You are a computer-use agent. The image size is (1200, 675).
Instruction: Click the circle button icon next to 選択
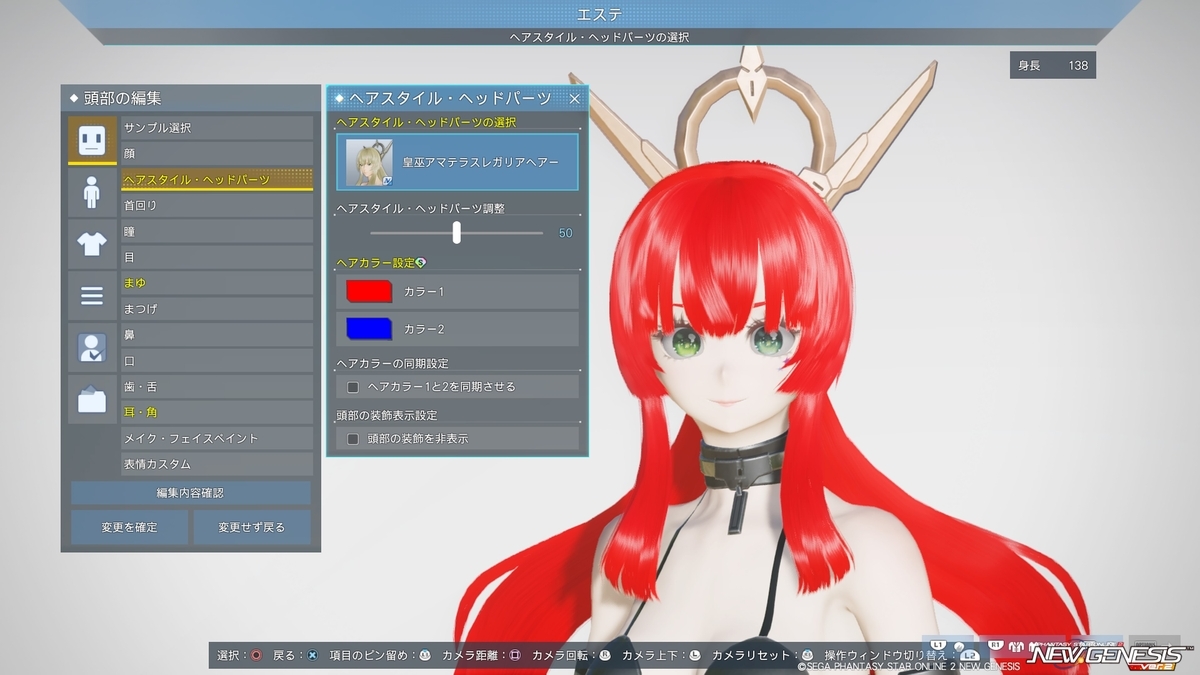coord(257,655)
